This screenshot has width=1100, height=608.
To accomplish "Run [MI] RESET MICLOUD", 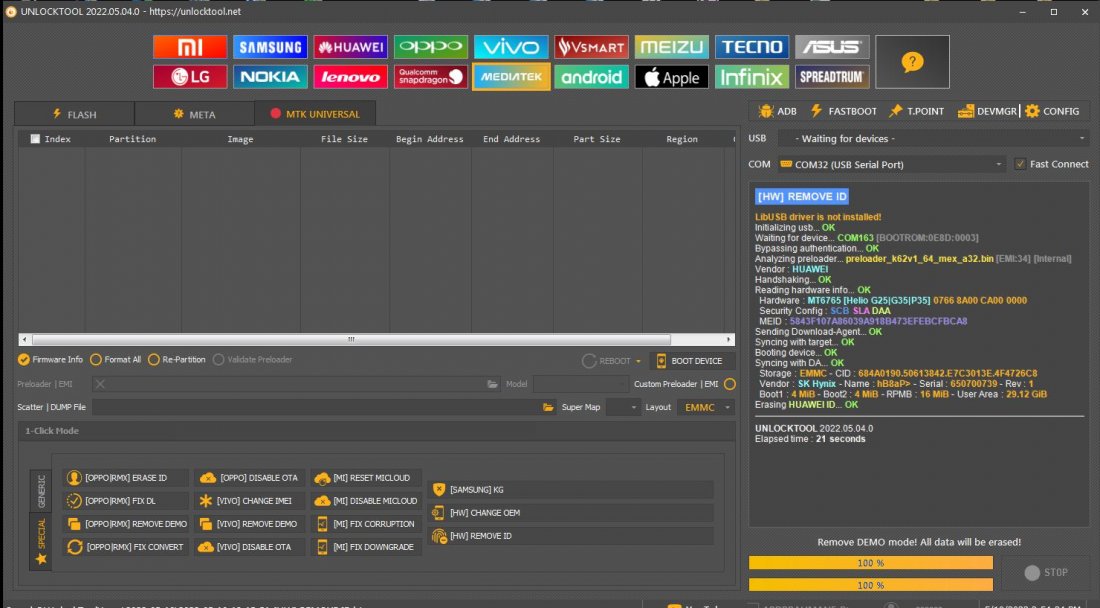I will coord(366,478).
